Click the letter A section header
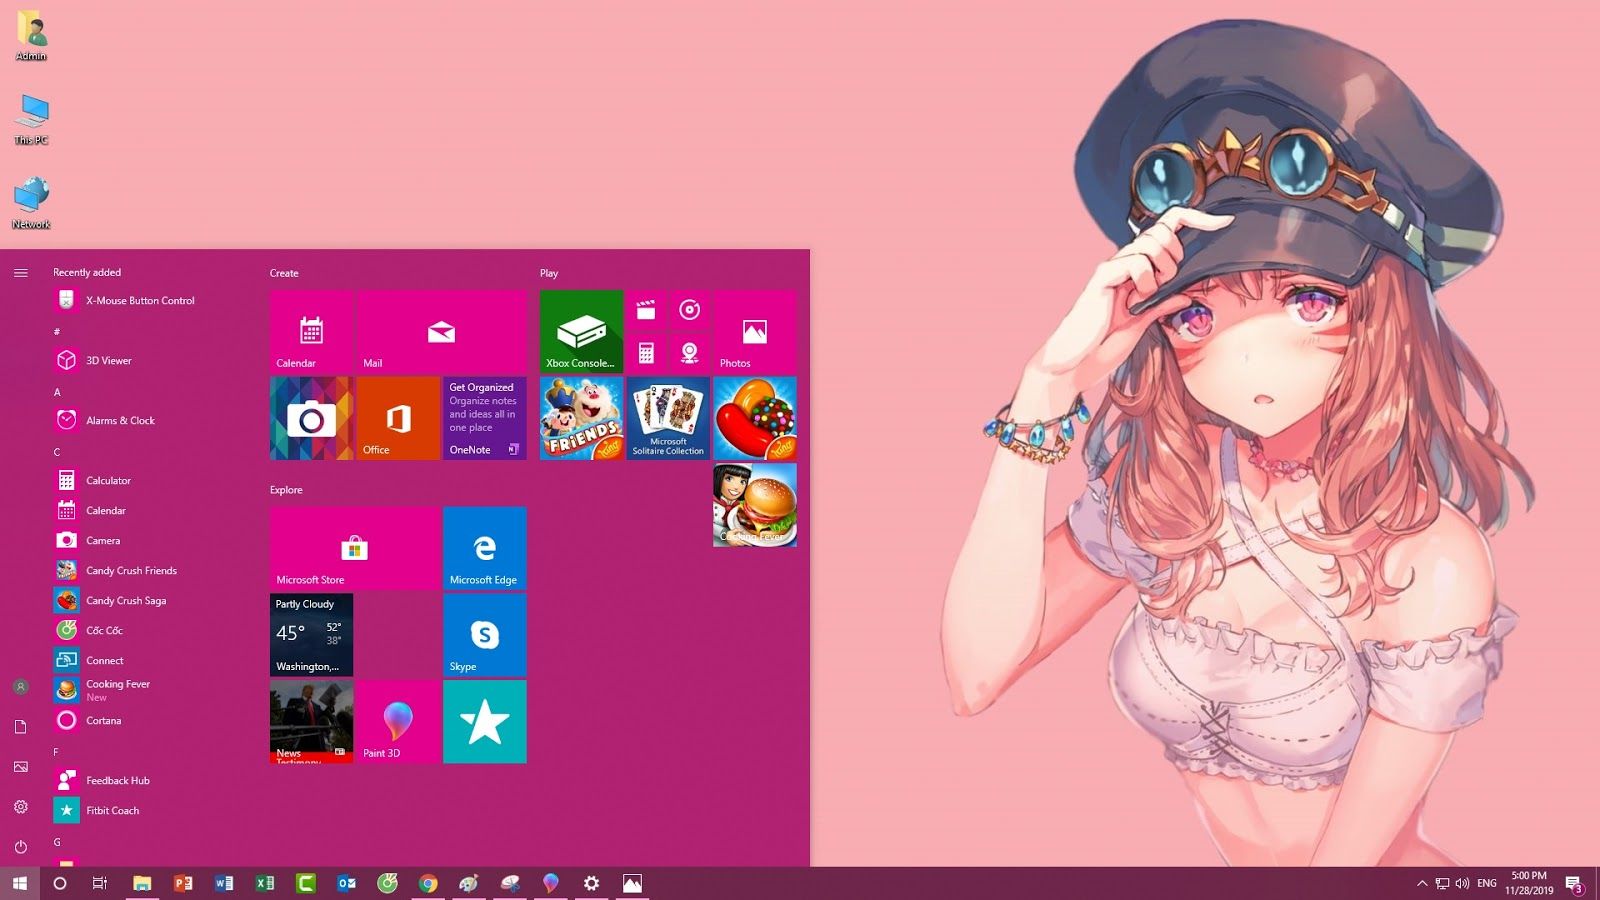The height and width of the screenshot is (900, 1600). pos(57,392)
